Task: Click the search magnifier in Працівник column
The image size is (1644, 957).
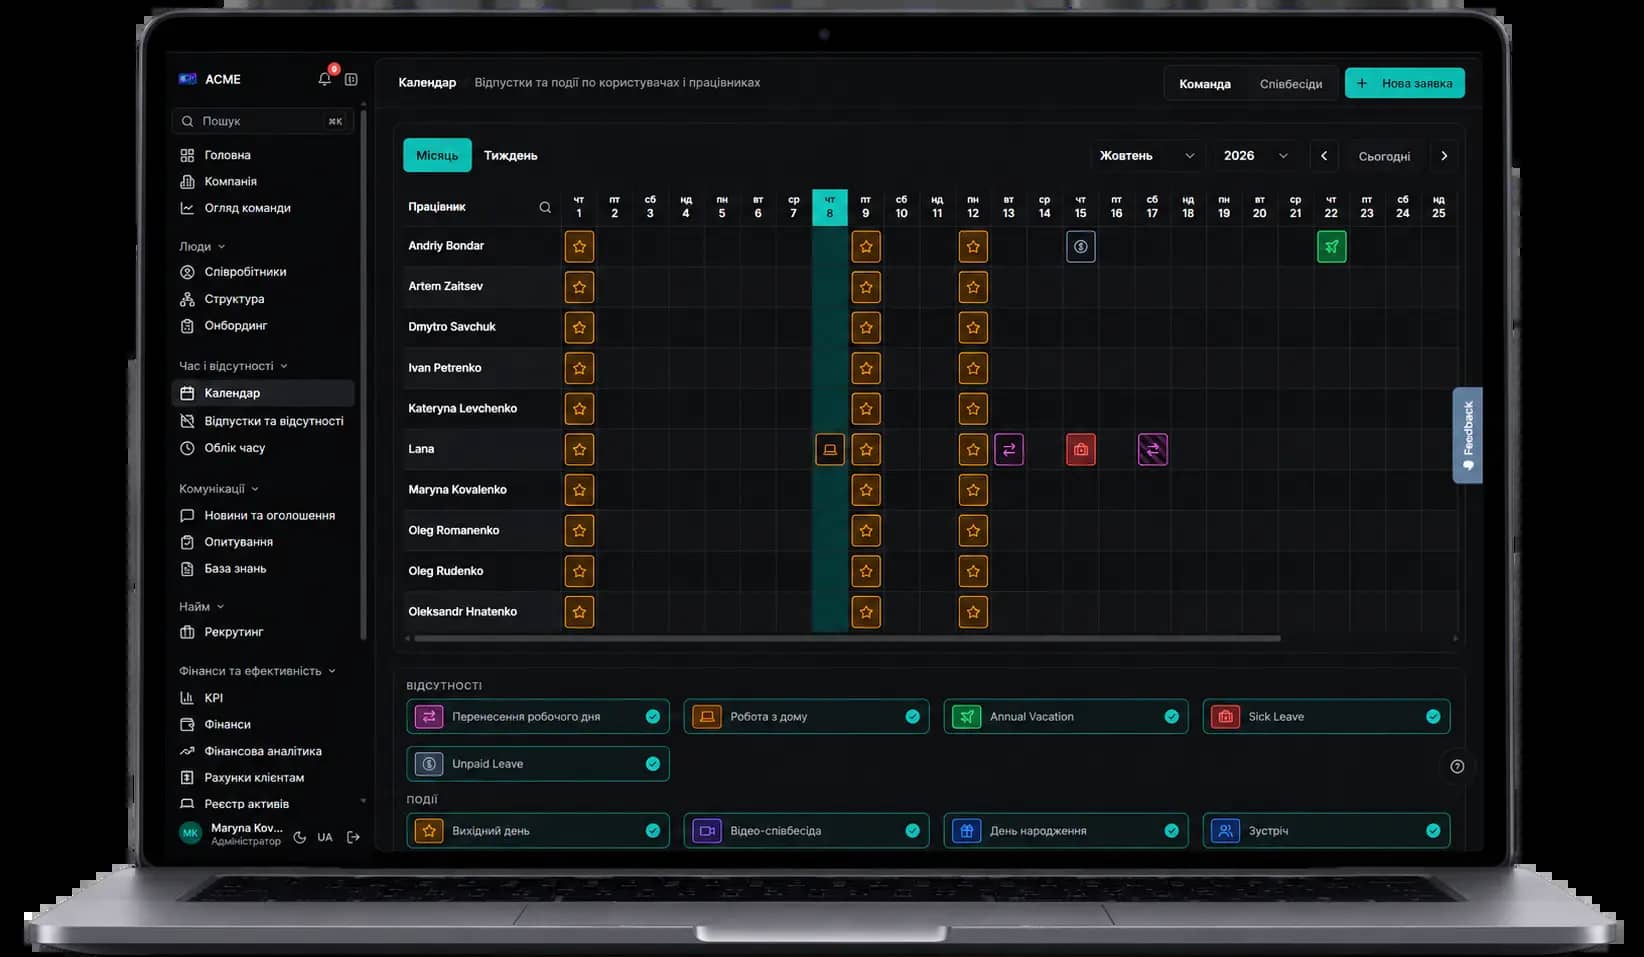Action: (545, 207)
